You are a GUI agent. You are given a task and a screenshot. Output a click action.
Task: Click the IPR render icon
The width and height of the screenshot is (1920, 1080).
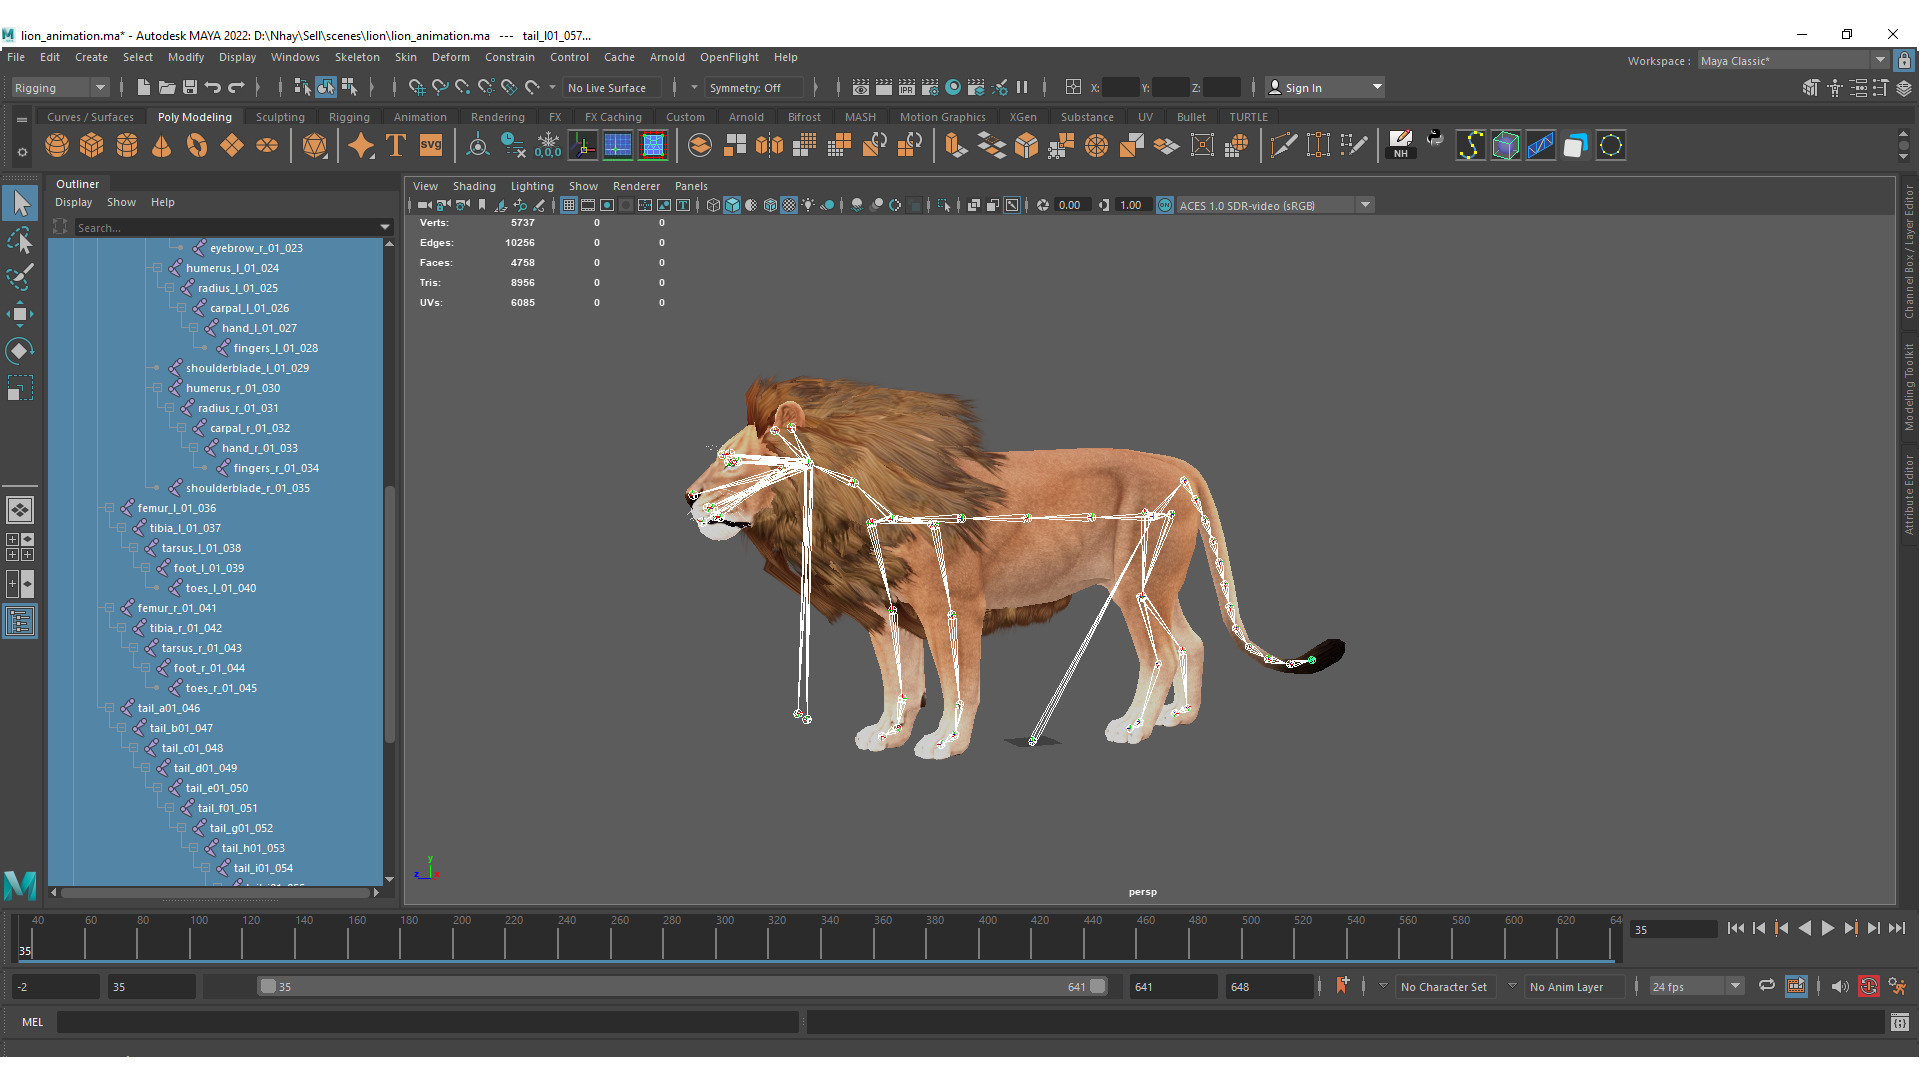[907, 88]
